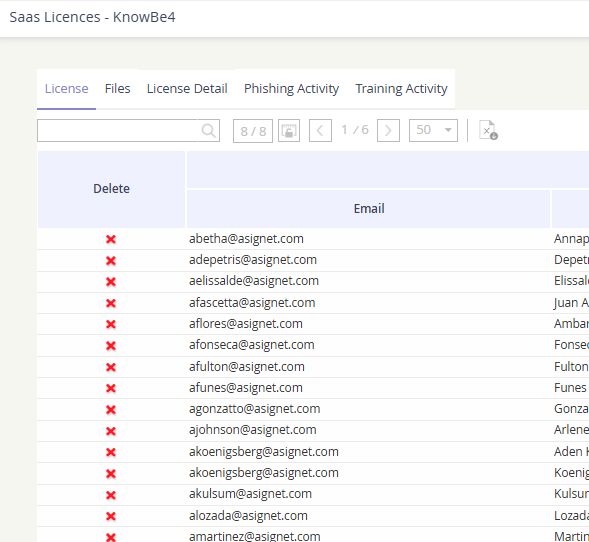The width and height of the screenshot is (589, 542).
Task: Click the search magnifier icon
Action: [208, 131]
